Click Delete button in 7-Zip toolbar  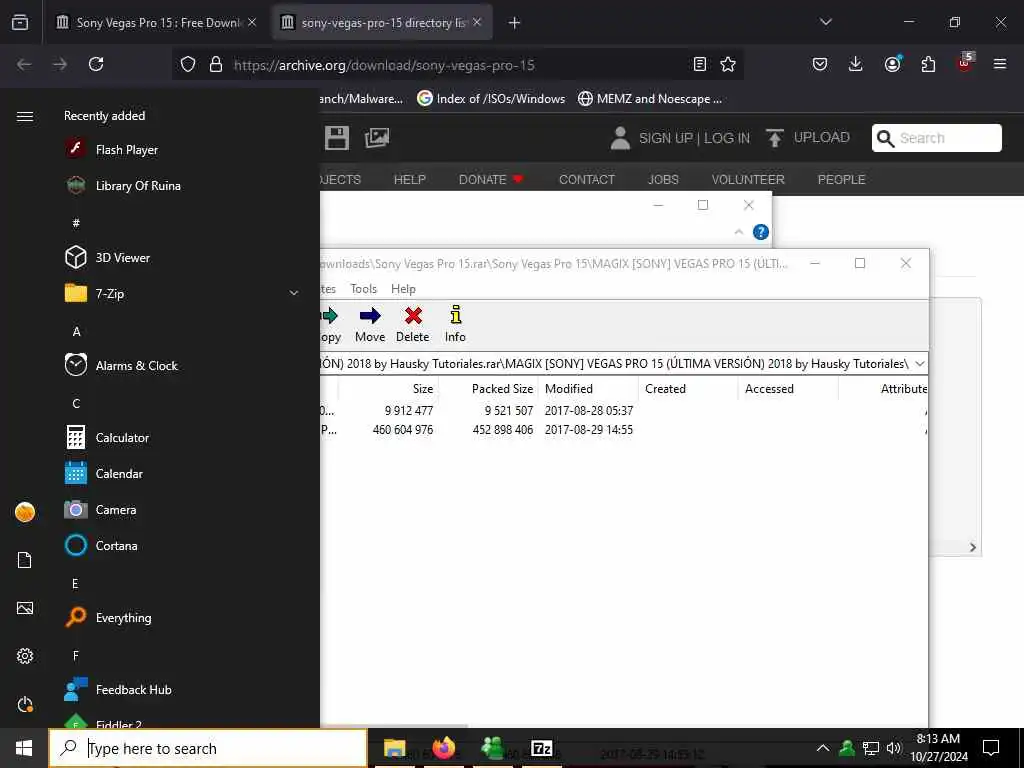pos(412,324)
